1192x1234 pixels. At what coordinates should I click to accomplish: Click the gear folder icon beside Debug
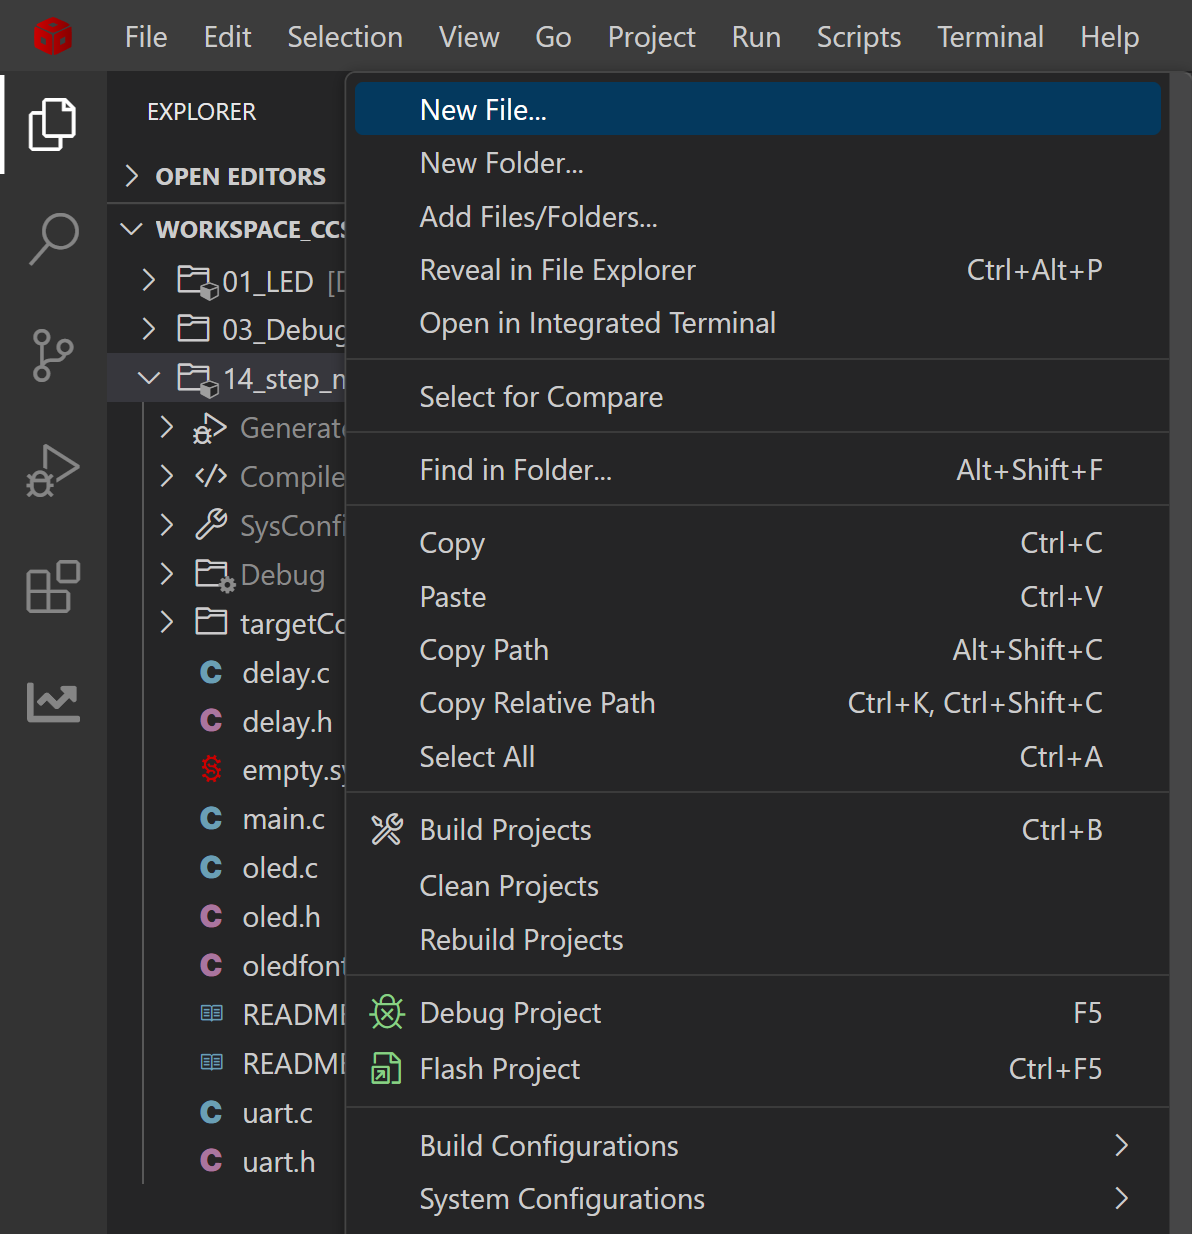(215, 575)
